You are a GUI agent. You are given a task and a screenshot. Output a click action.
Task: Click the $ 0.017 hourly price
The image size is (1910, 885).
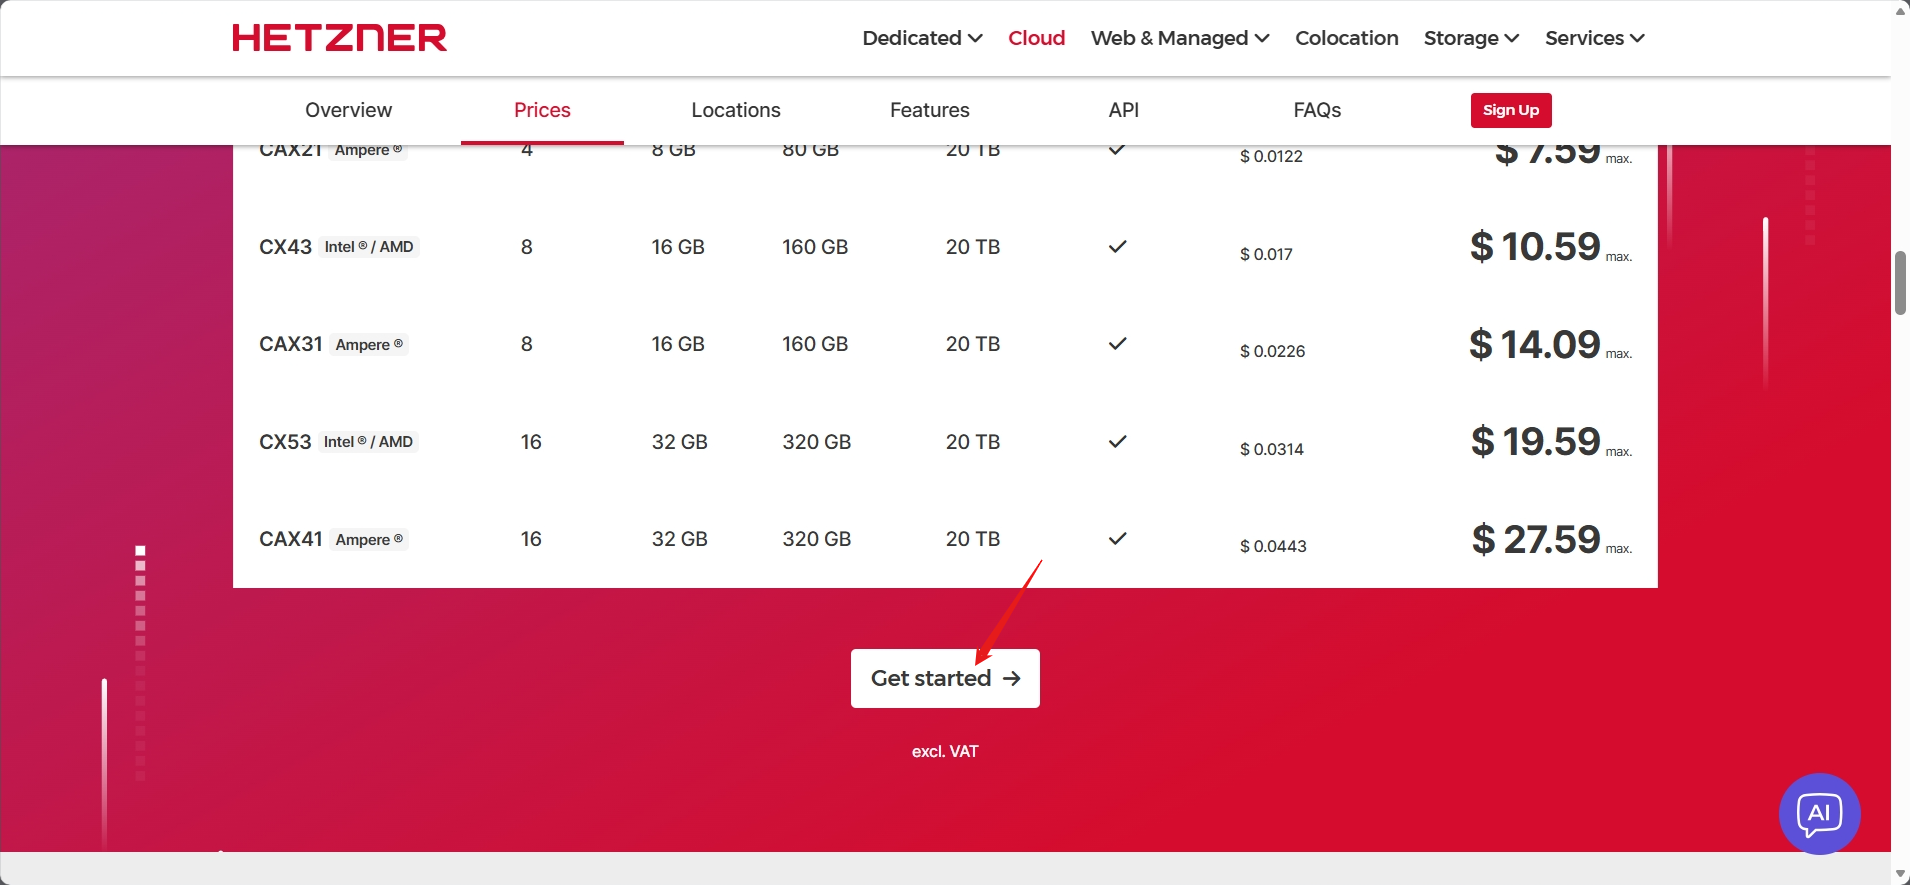pos(1266,254)
